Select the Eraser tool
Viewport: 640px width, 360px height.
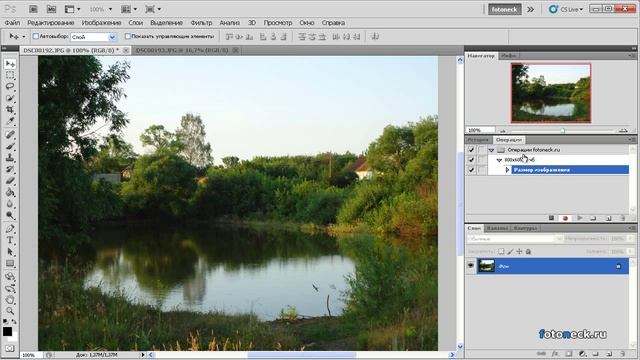pos(10,181)
